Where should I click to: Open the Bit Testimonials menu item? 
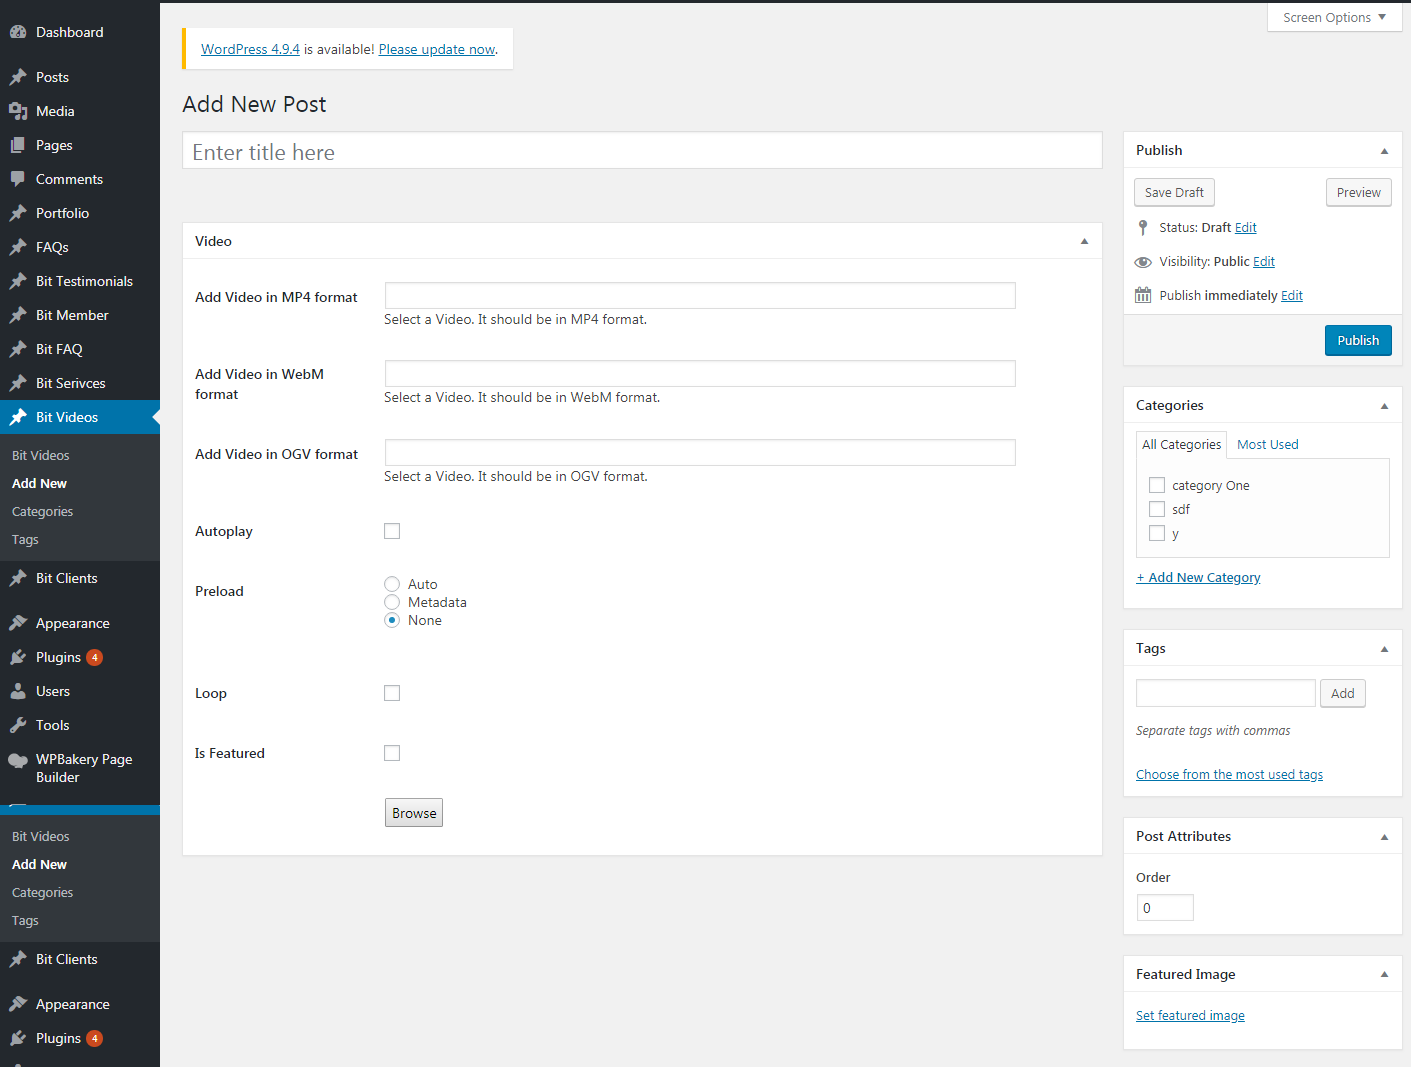click(84, 281)
